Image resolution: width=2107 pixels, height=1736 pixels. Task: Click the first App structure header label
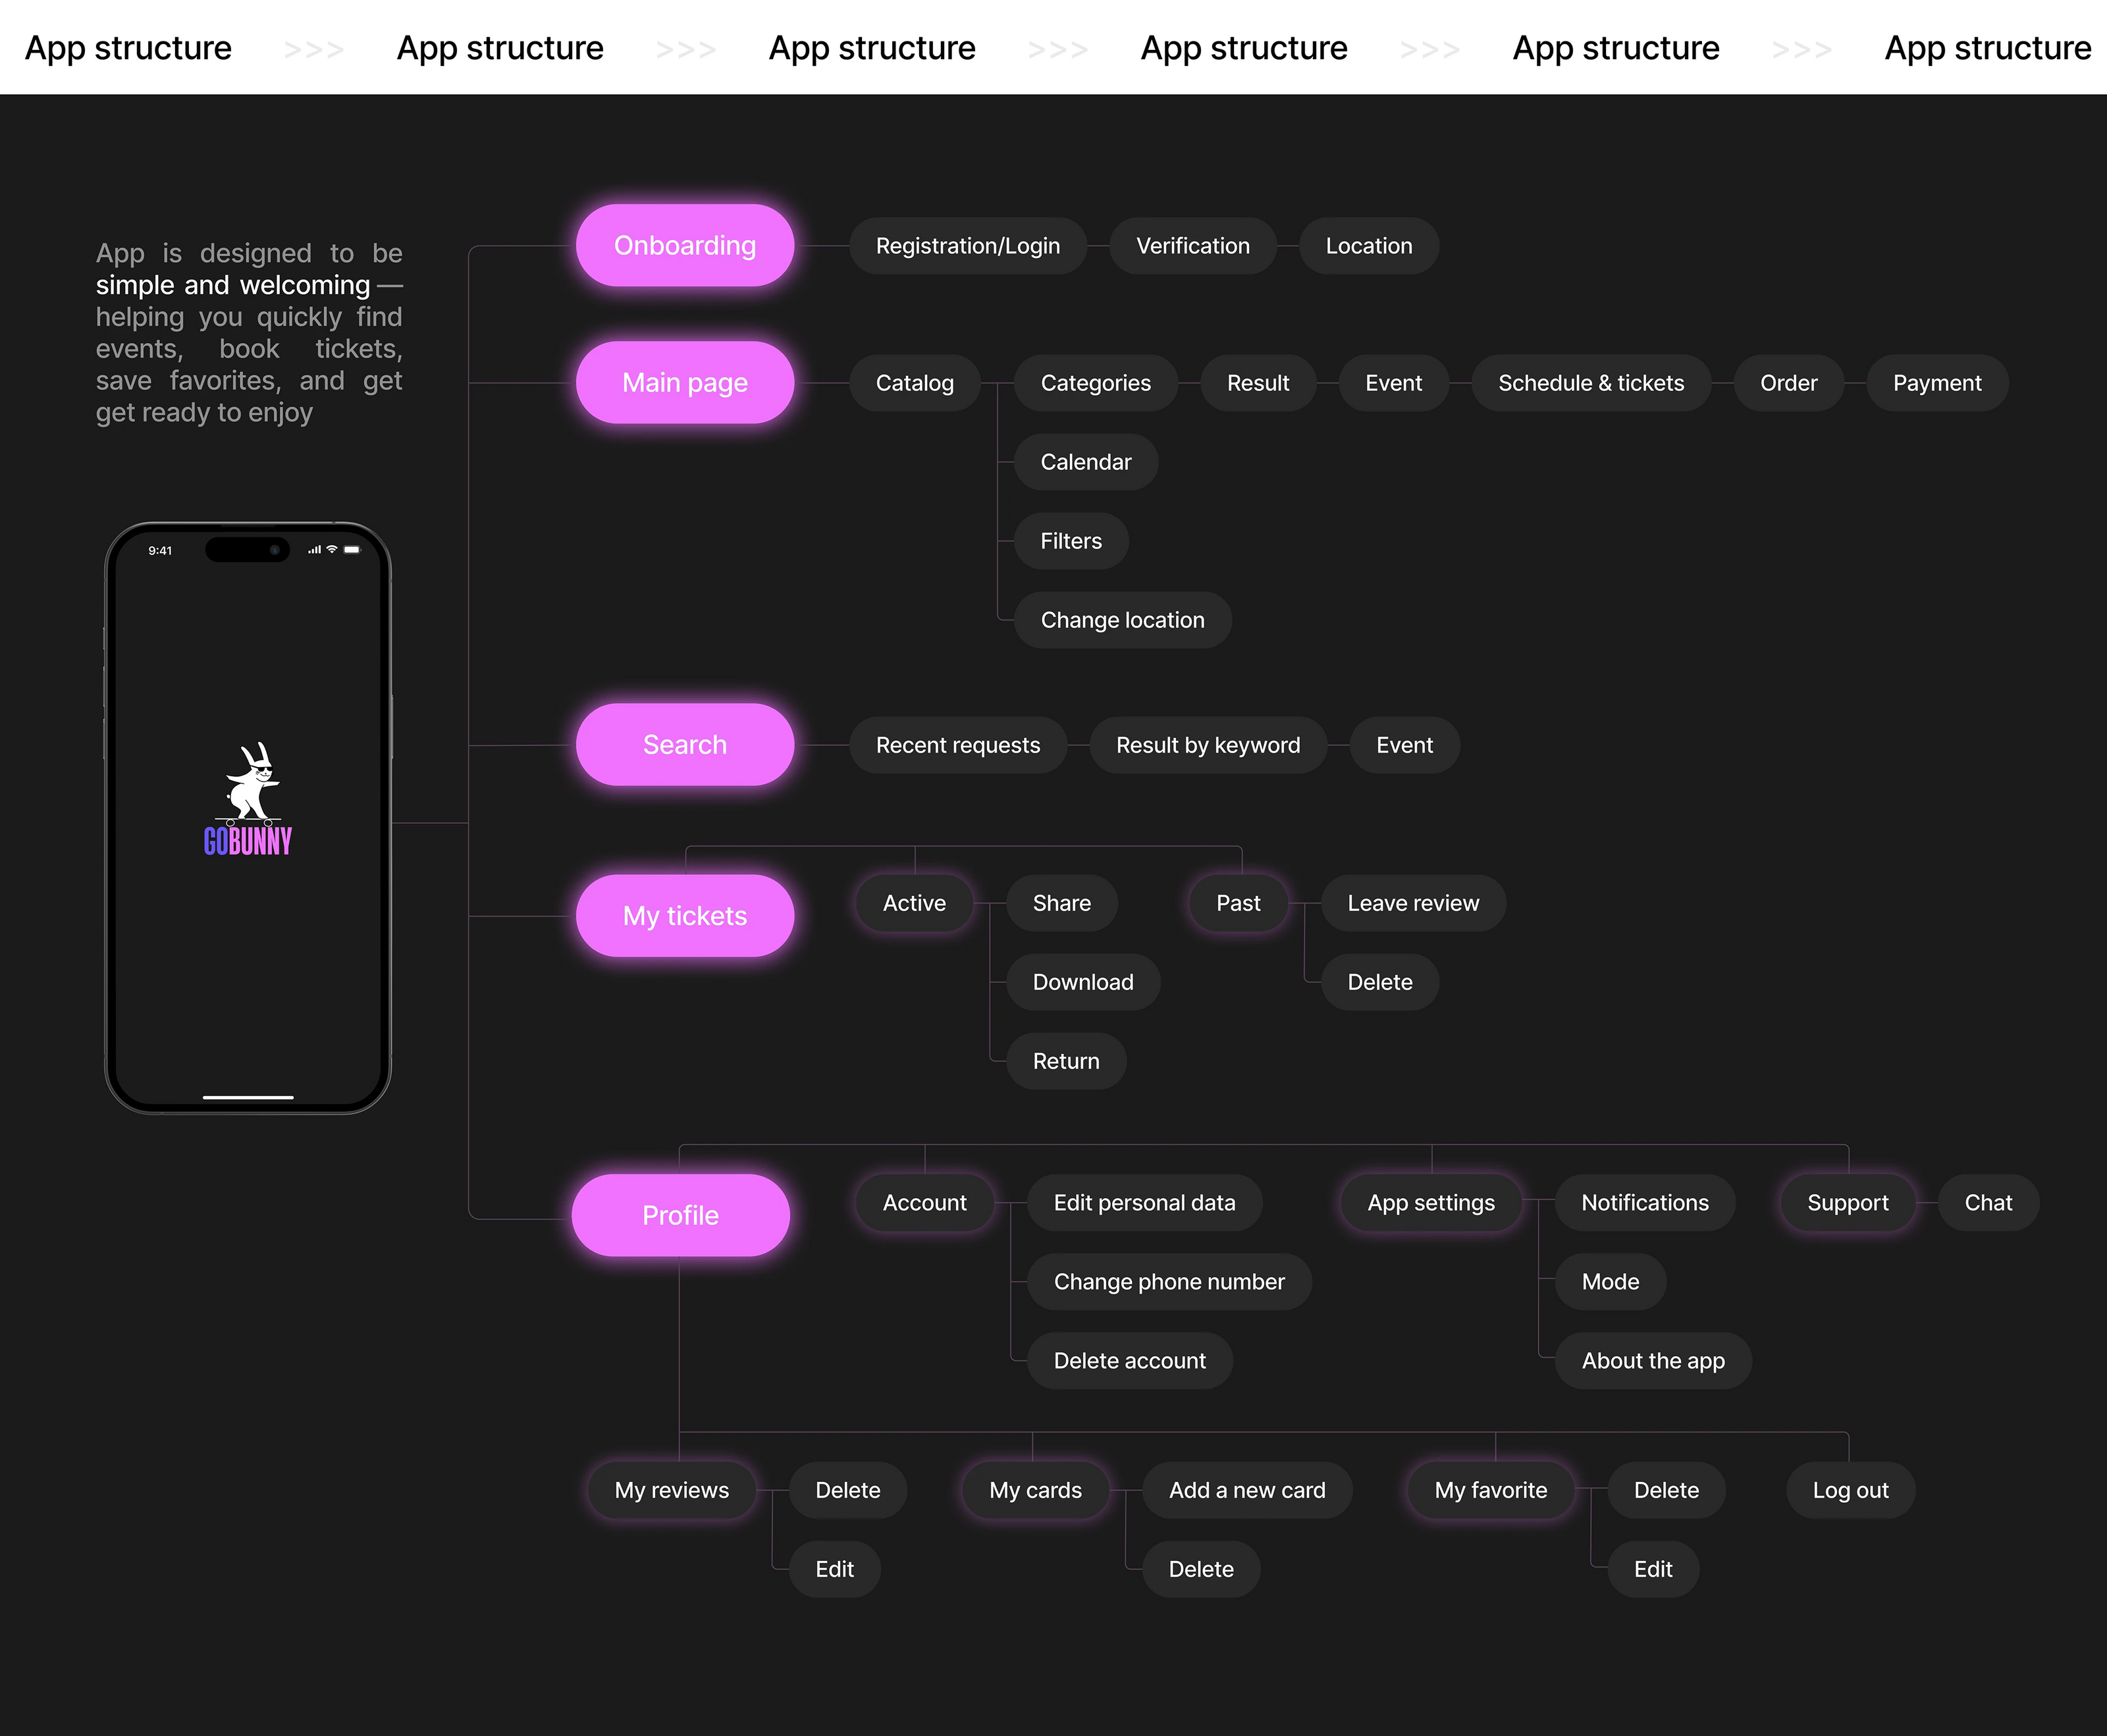tap(128, 48)
